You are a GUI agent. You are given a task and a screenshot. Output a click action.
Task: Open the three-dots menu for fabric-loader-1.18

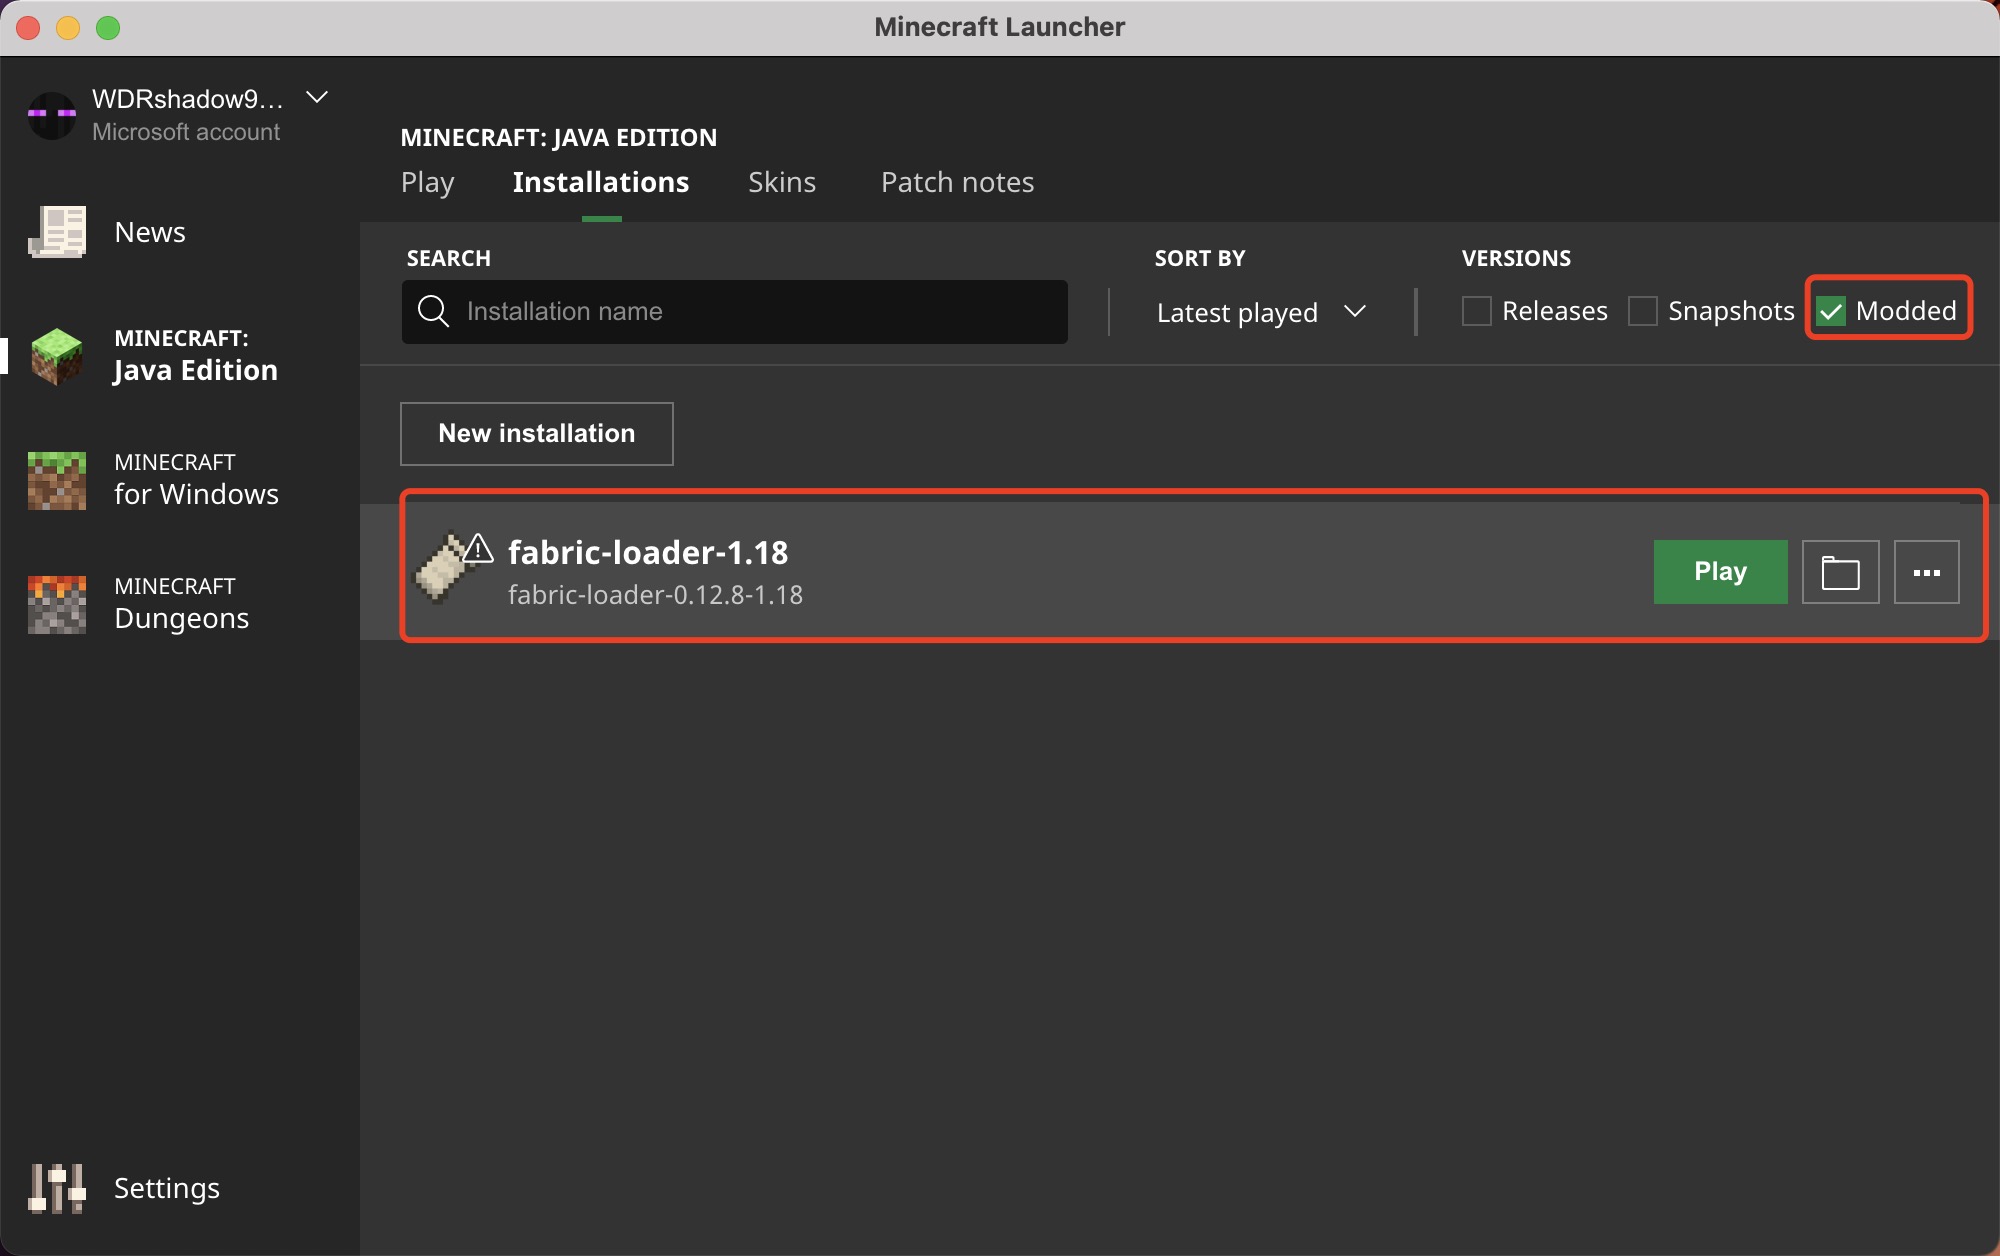click(x=1926, y=572)
